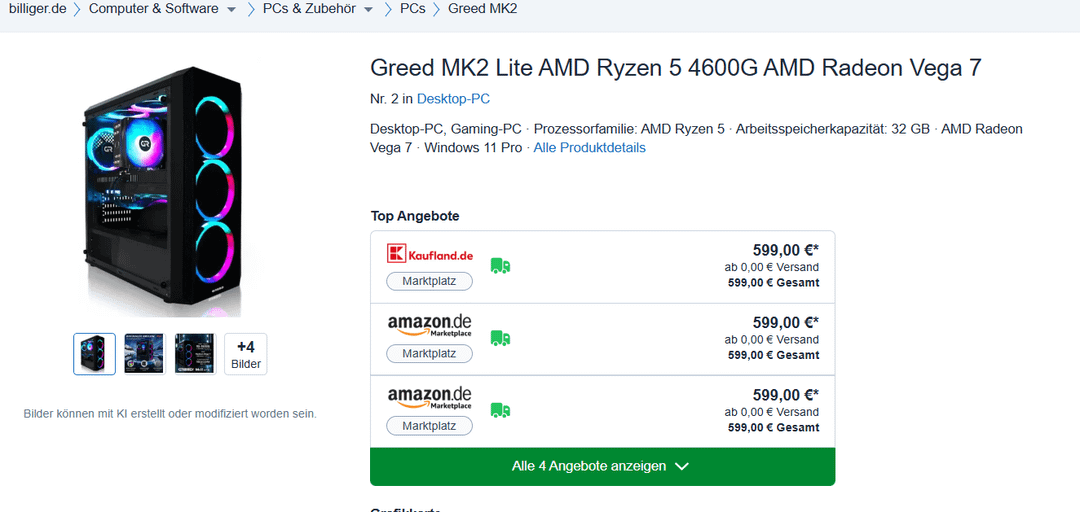This screenshot has height=512, width=1080.
Task: Click the green delivery truck icon for Kaufland offer
Action: coord(500,266)
